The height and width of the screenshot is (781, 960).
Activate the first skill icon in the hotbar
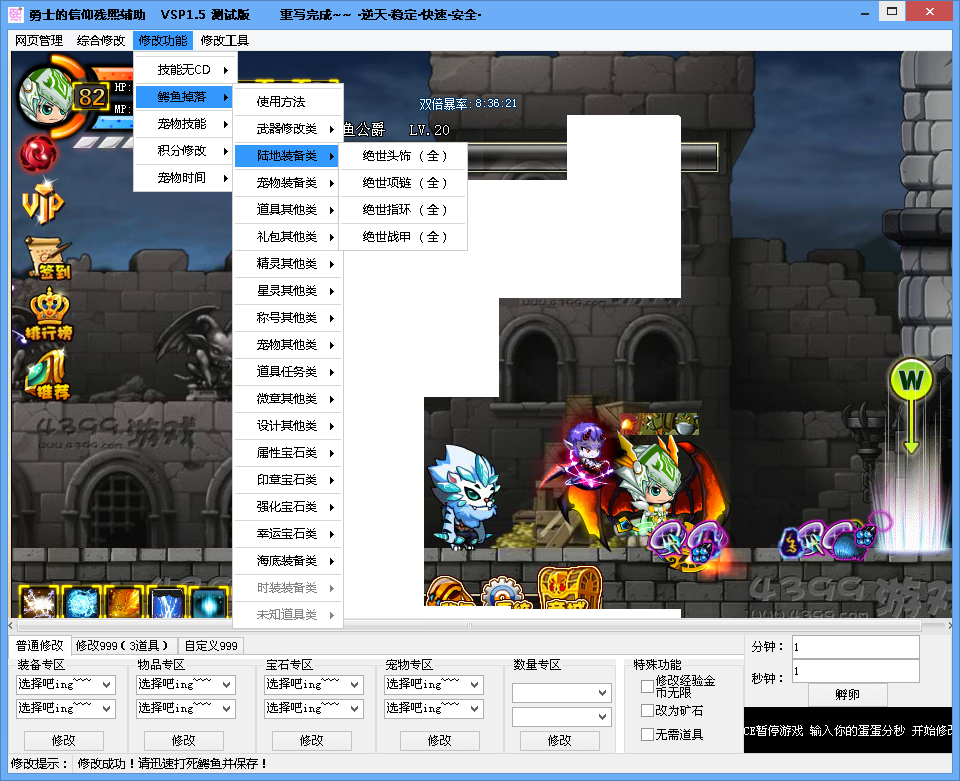(39, 603)
